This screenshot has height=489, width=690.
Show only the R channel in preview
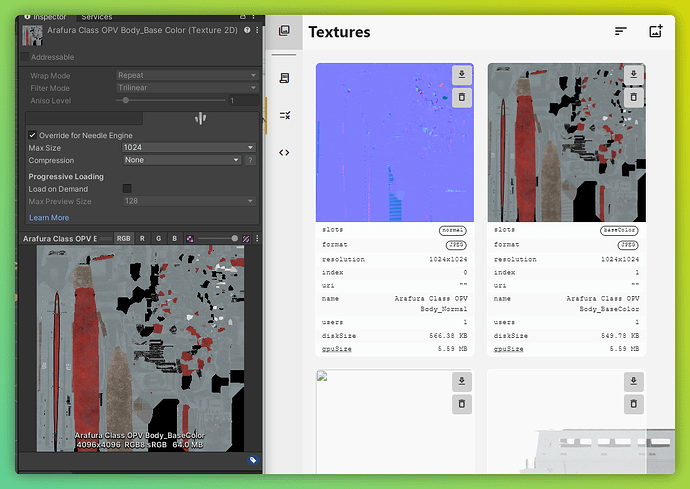click(142, 238)
